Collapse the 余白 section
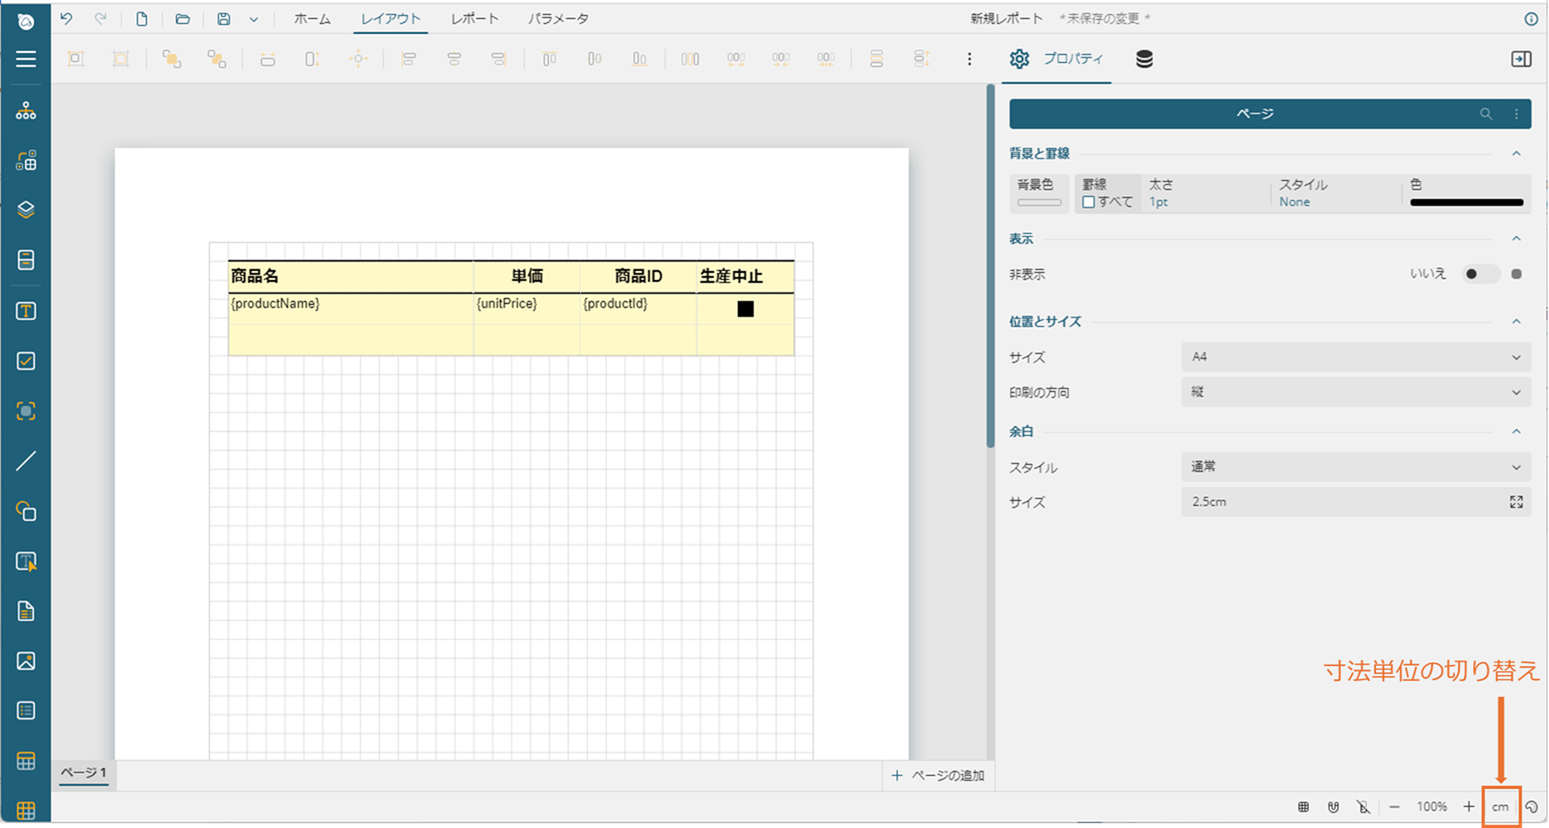This screenshot has width=1549, height=828. click(1516, 432)
